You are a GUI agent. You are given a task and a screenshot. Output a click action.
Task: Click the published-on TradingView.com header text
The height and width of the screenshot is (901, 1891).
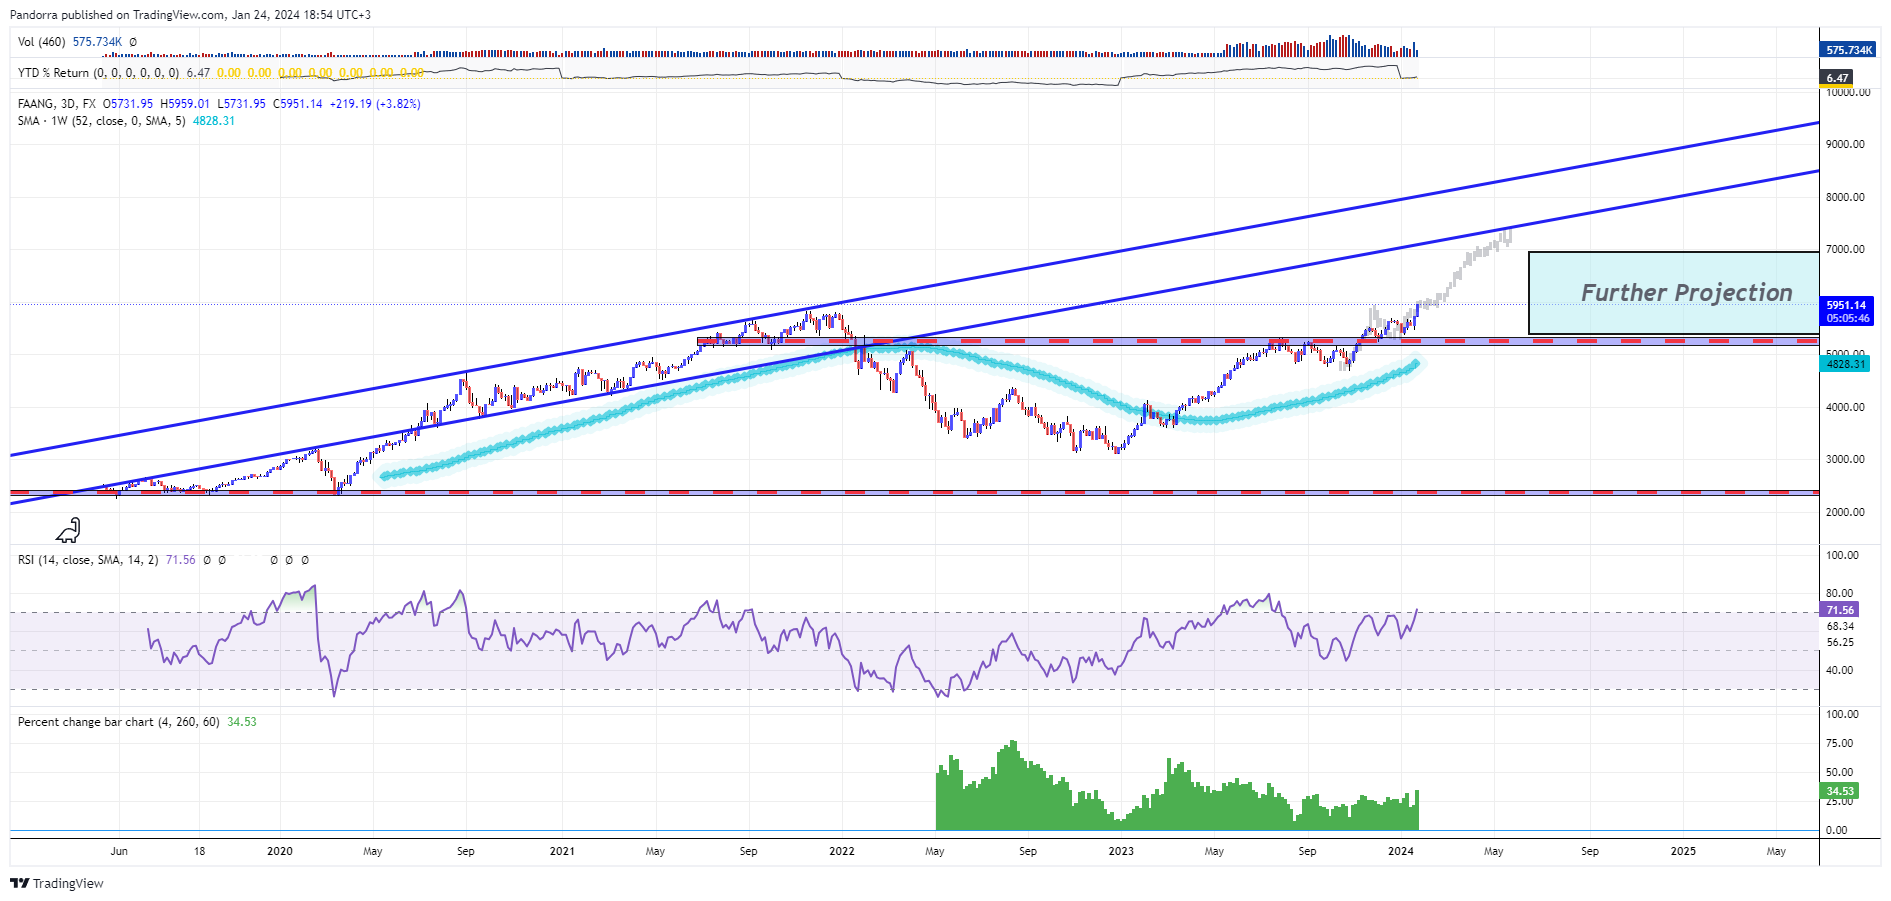pyautogui.click(x=190, y=15)
